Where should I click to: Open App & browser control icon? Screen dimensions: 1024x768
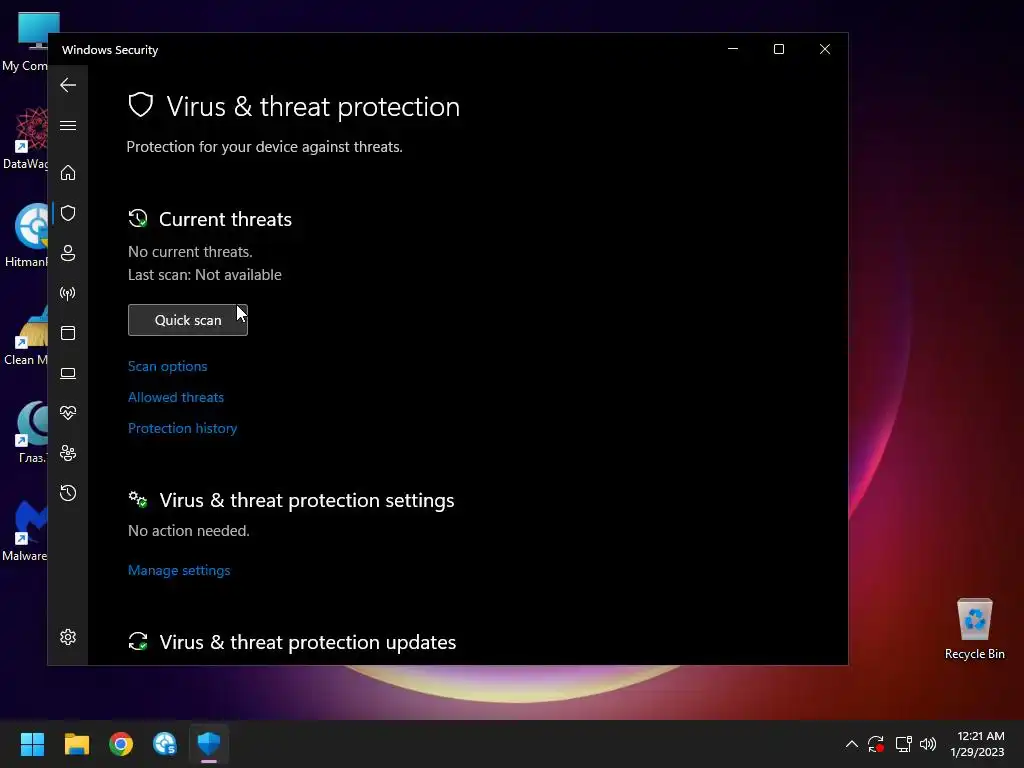click(x=68, y=333)
